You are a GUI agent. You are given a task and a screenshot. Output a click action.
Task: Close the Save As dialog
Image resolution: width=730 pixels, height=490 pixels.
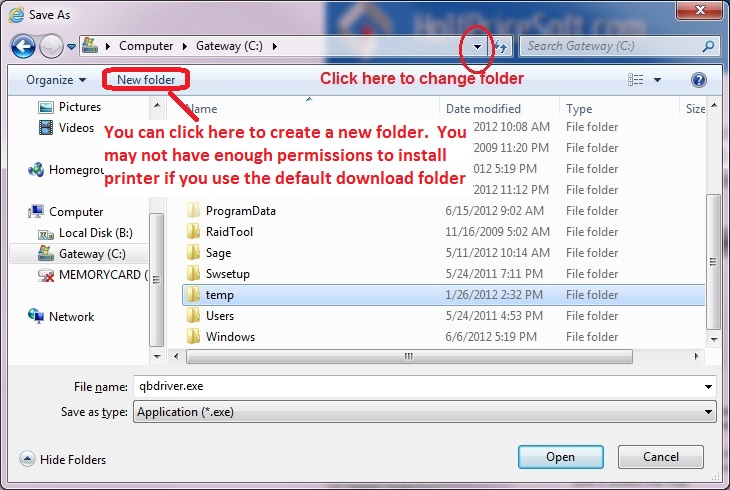(700, 10)
